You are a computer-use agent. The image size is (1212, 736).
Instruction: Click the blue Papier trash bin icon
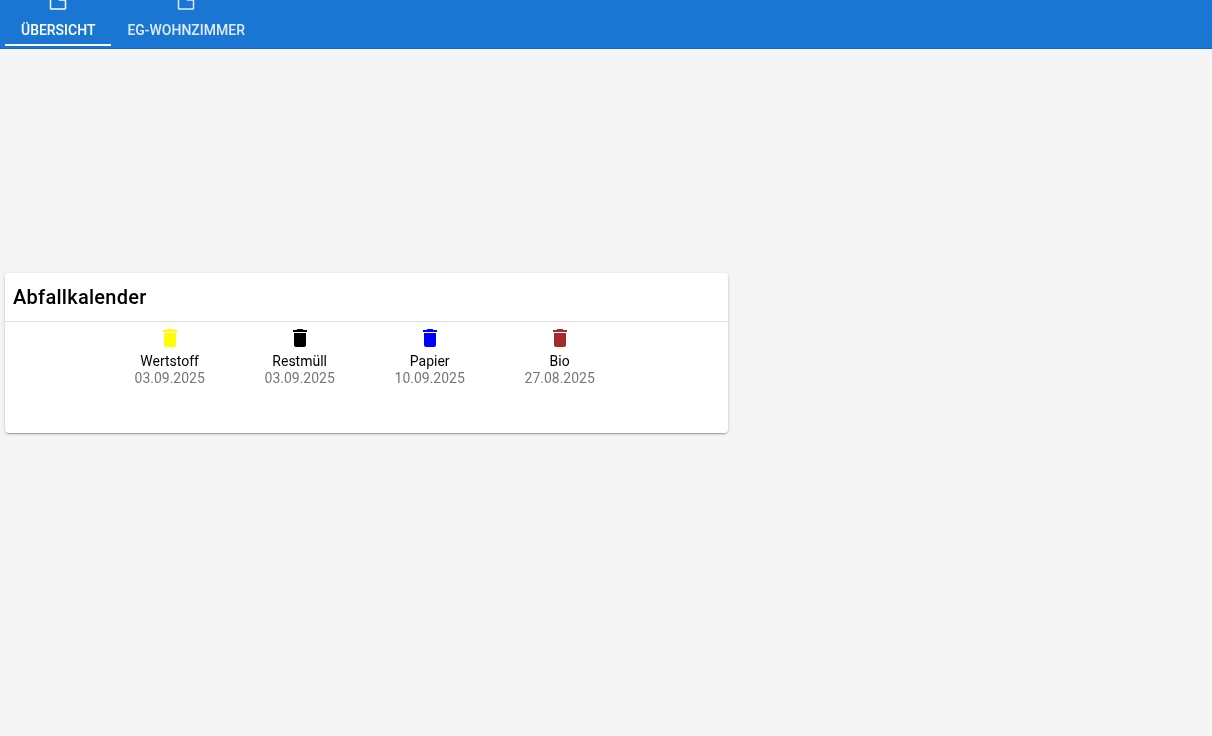430,338
